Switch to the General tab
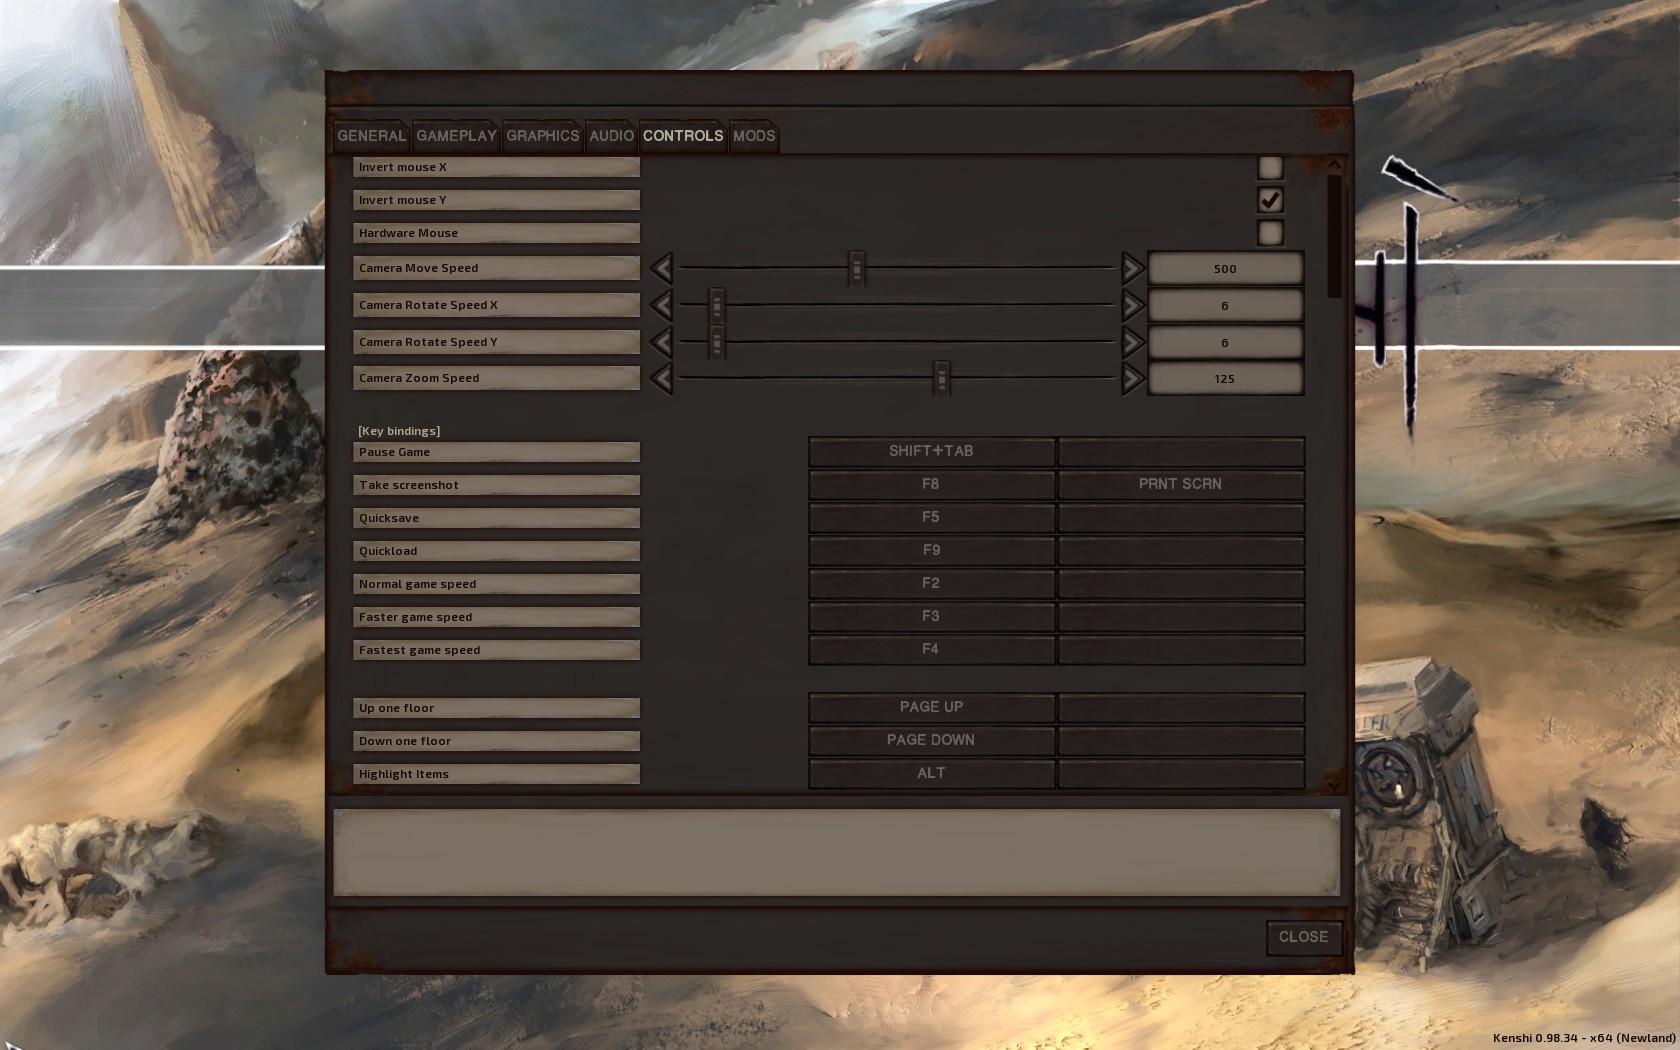The width and height of the screenshot is (1680, 1050). [x=371, y=136]
